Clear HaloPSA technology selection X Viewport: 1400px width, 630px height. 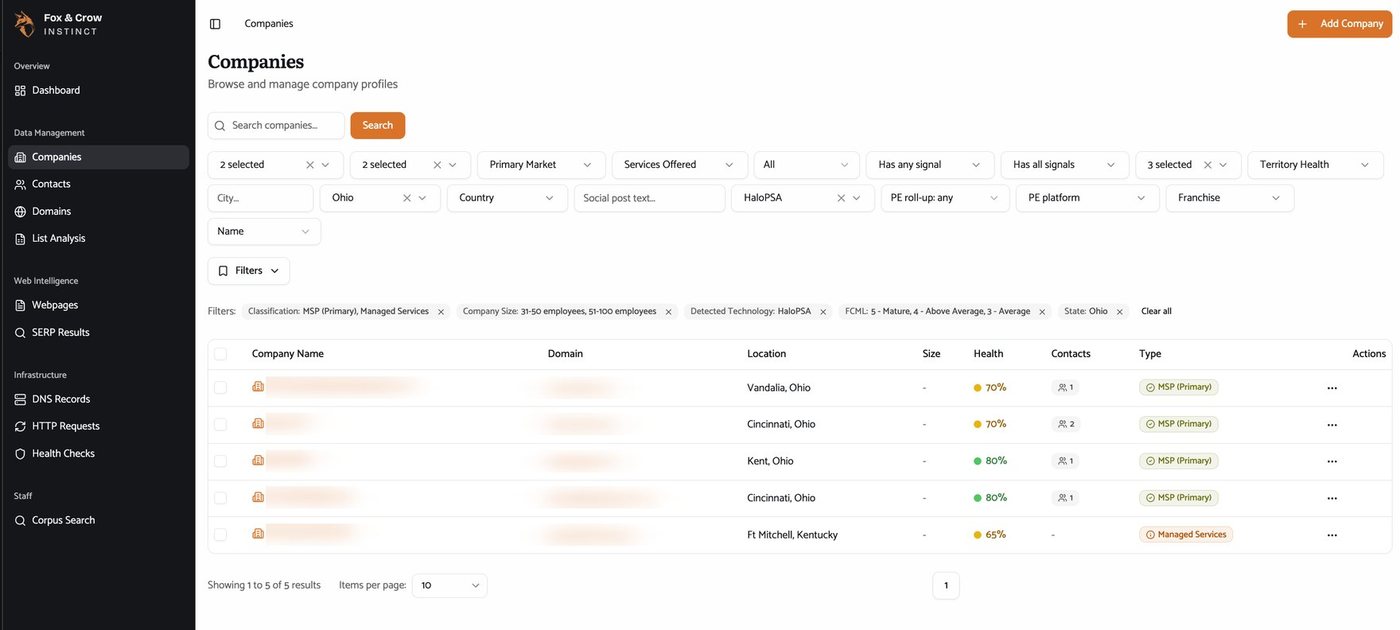tap(841, 198)
